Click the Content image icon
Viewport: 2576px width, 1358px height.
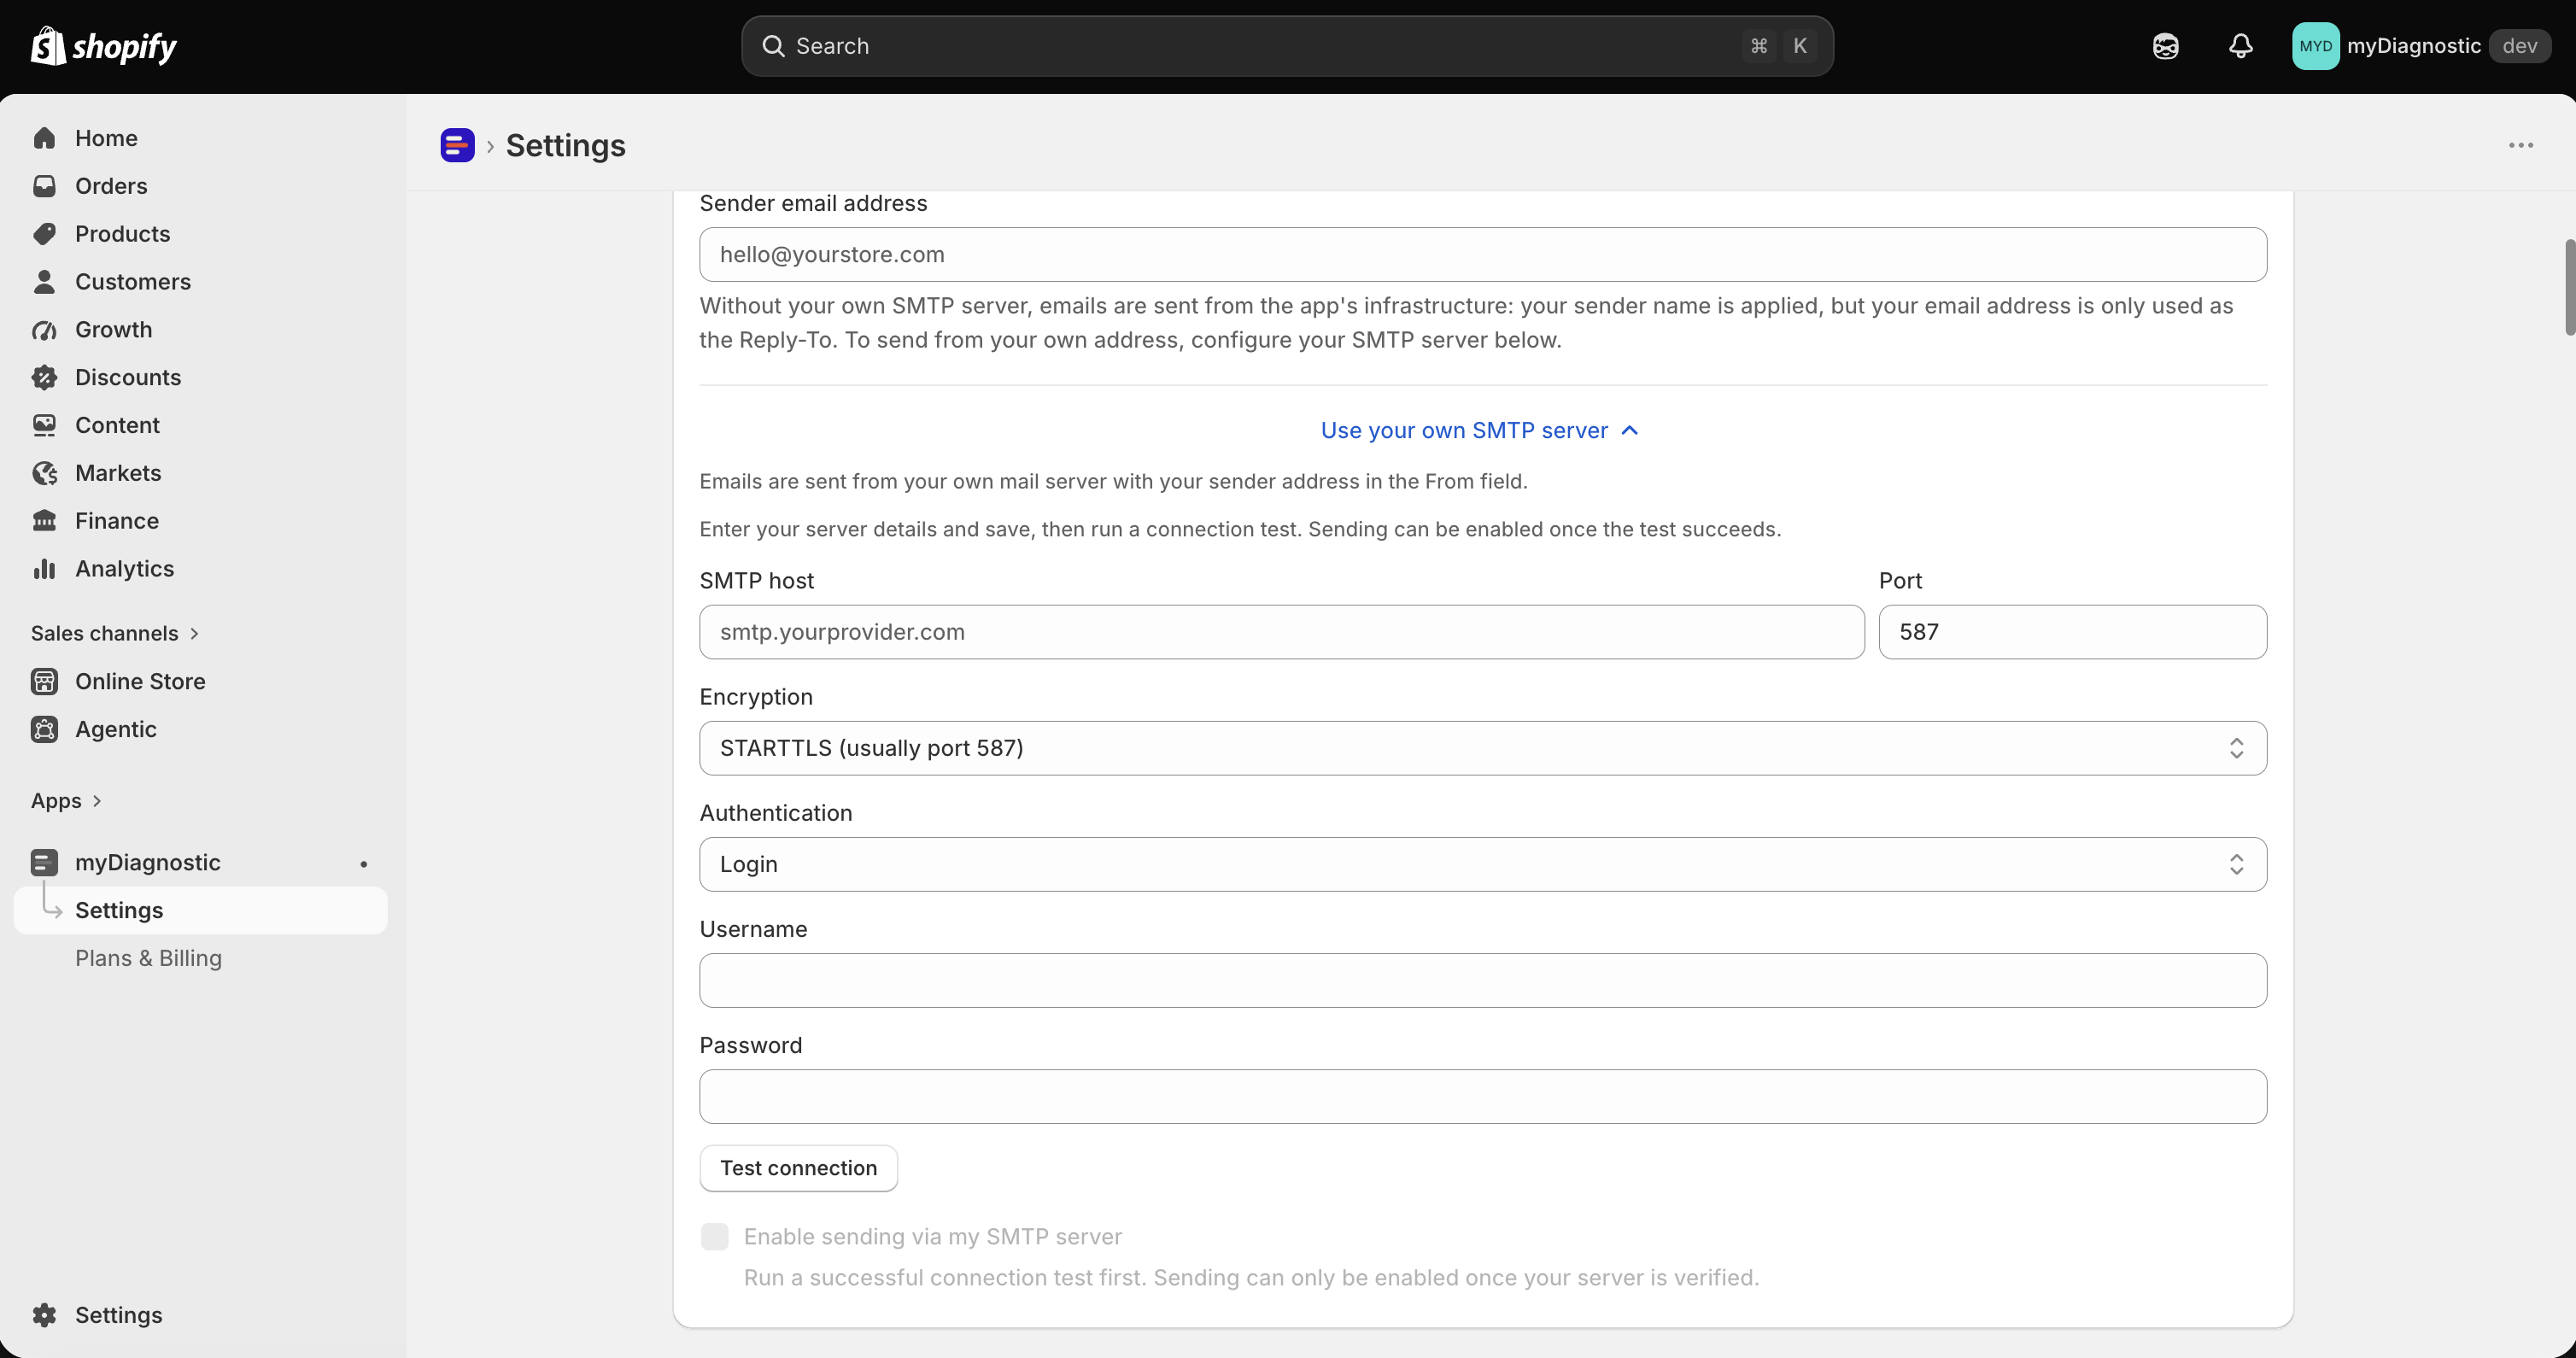click(x=44, y=425)
